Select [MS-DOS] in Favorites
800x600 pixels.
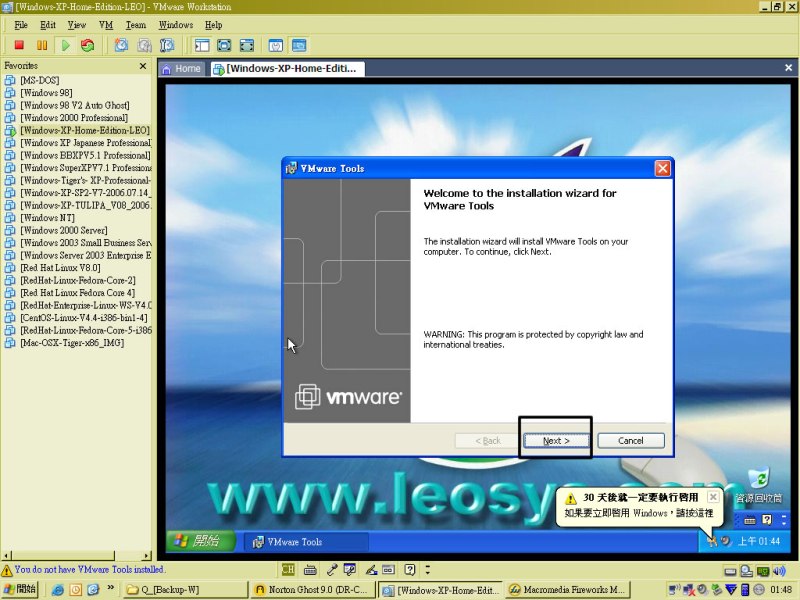coord(39,80)
